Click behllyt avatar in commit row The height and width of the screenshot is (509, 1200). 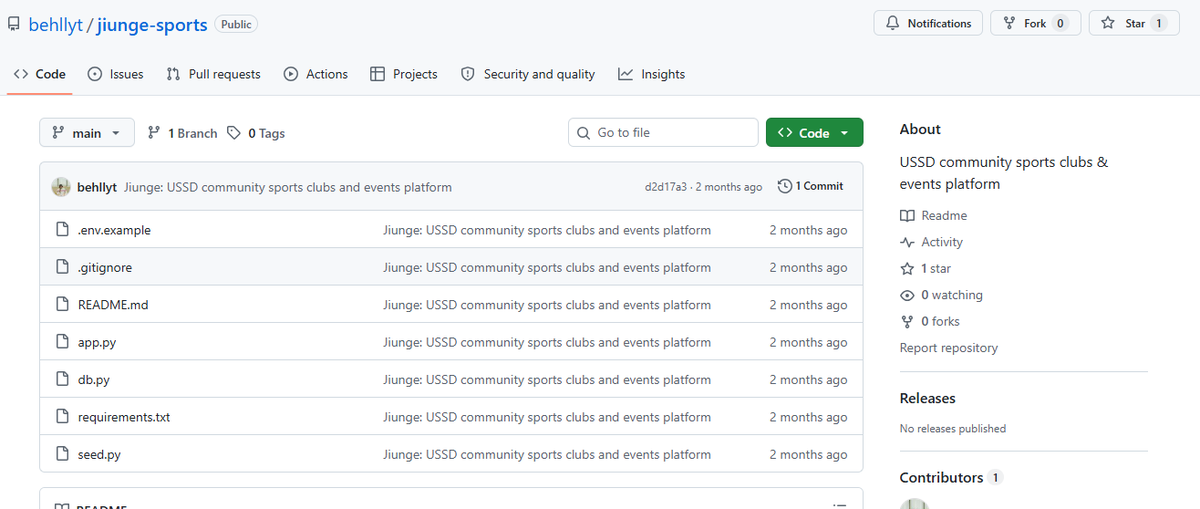coord(62,187)
